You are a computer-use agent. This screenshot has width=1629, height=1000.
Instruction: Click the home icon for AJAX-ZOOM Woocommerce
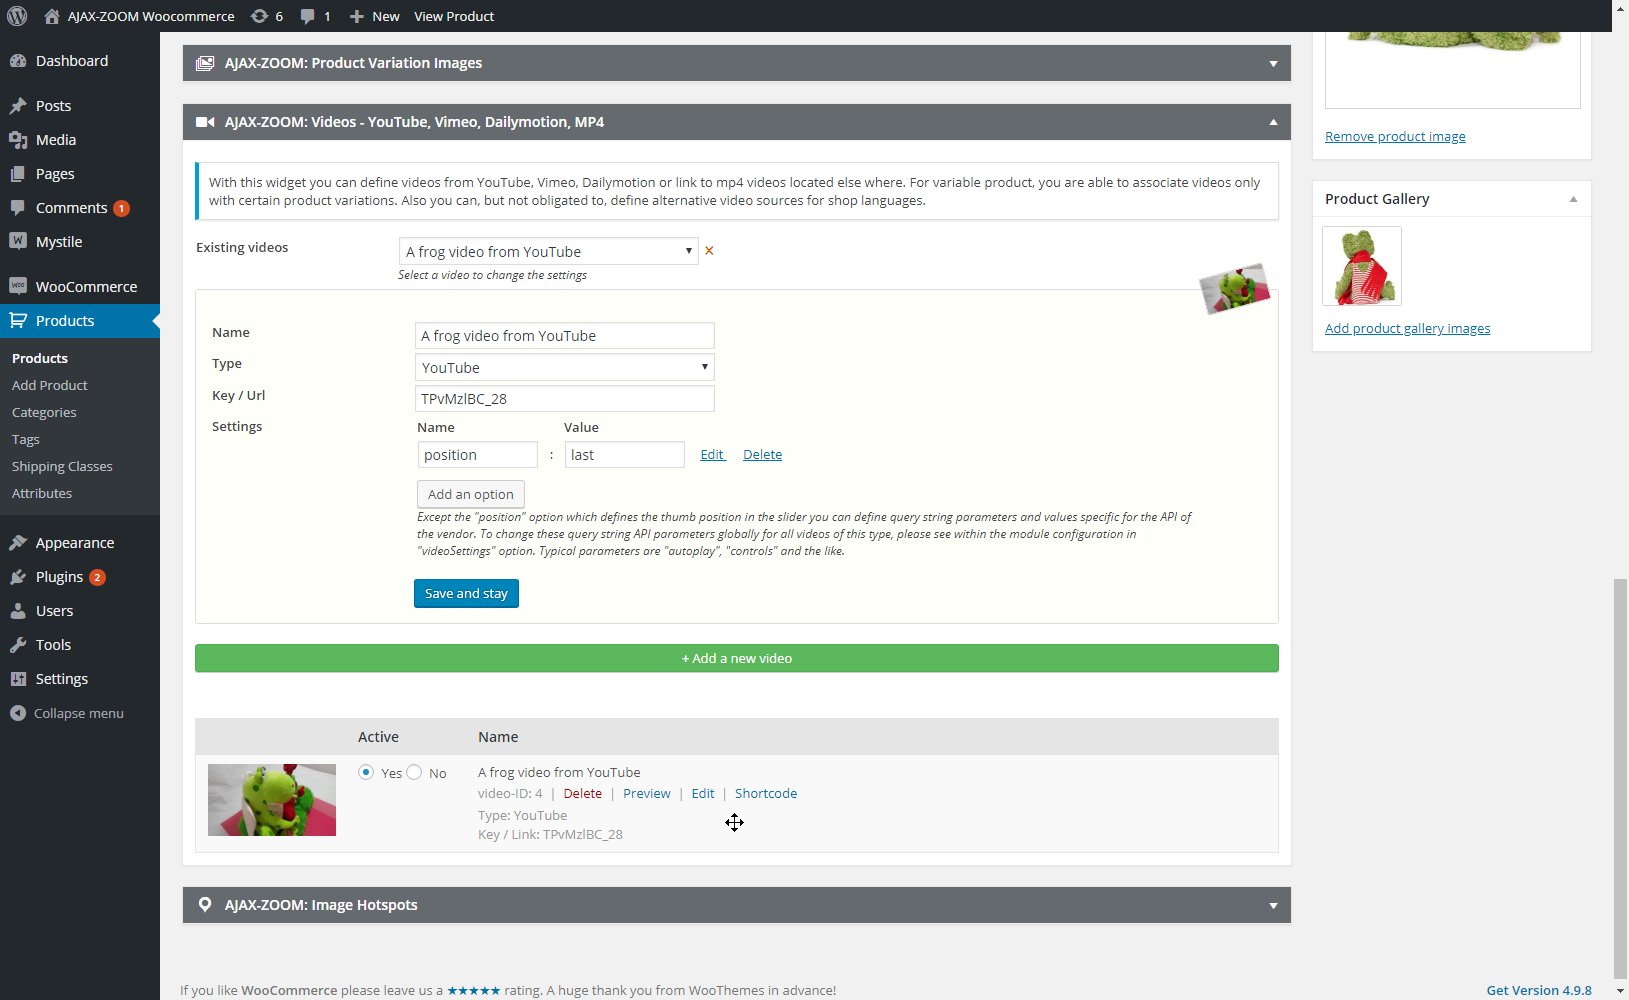point(52,16)
